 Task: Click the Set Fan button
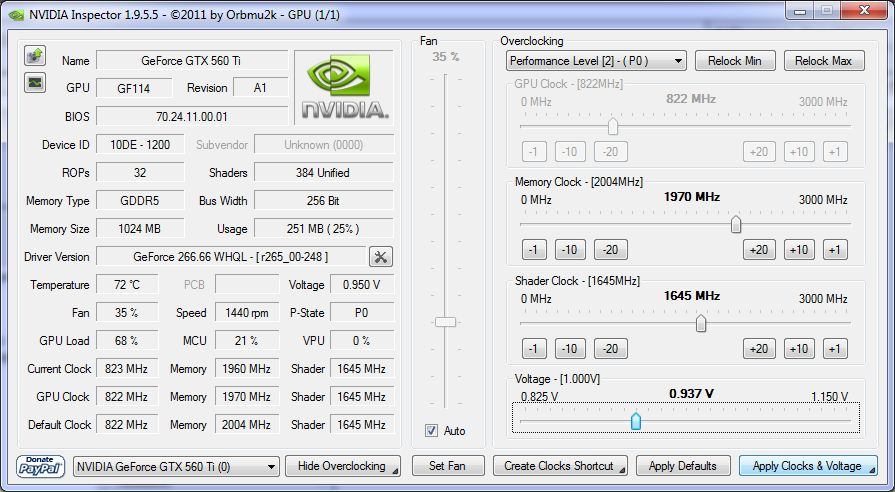click(x=448, y=466)
